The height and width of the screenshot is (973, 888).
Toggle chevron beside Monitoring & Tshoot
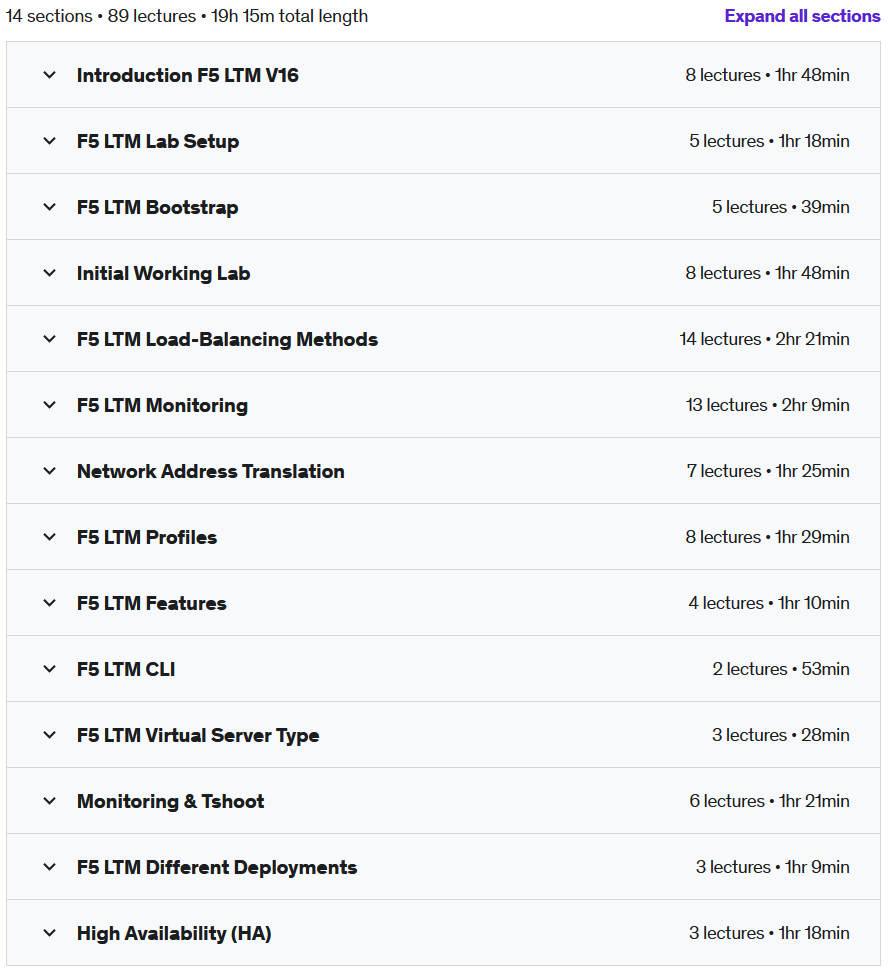pyautogui.click(x=50, y=801)
